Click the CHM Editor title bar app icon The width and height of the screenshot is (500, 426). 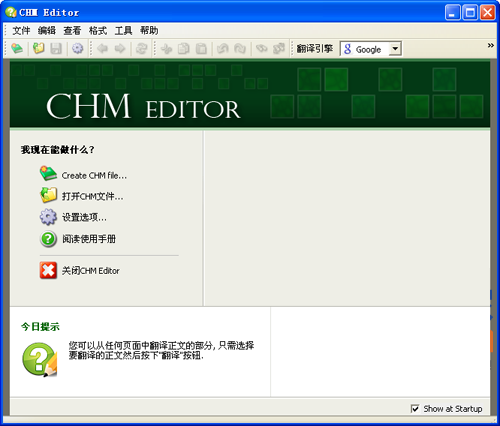pos(11,12)
